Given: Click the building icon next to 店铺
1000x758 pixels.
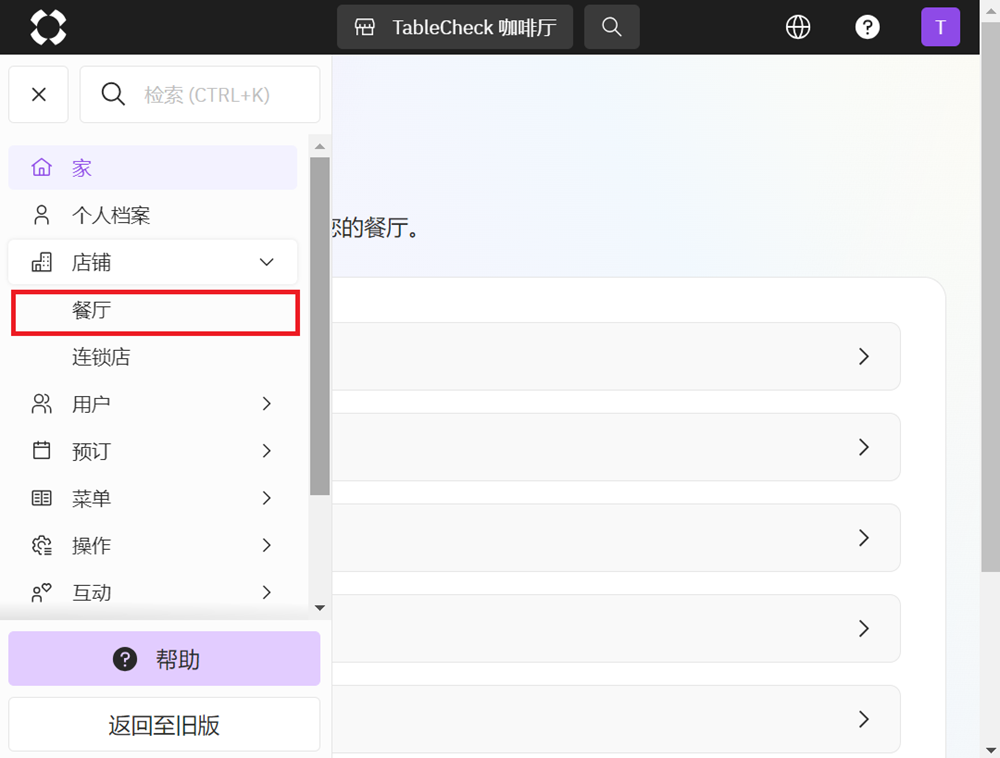Looking at the screenshot, I should click(41, 262).
